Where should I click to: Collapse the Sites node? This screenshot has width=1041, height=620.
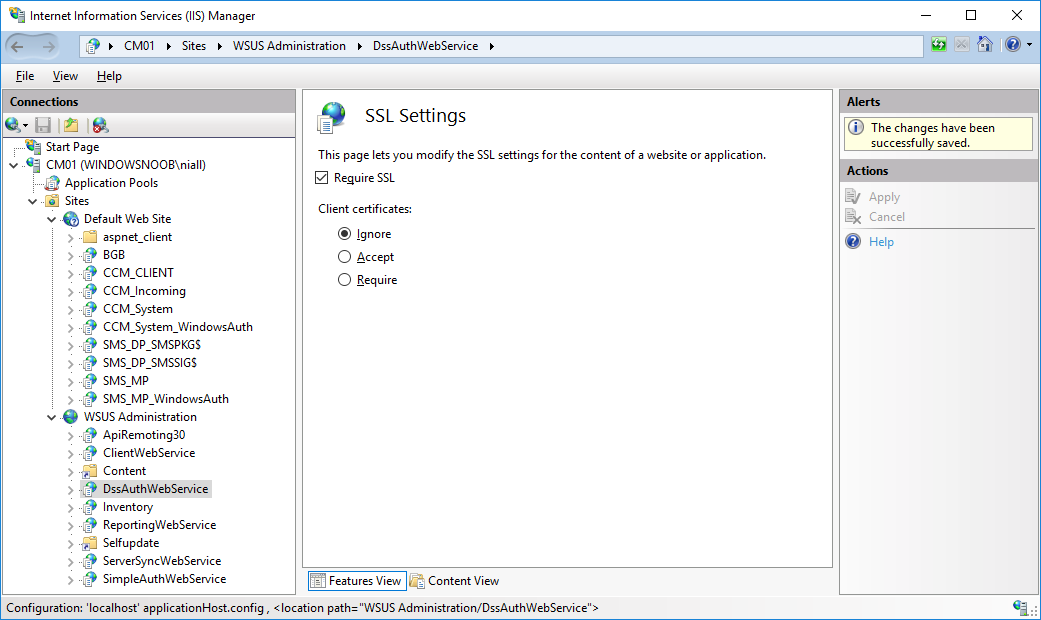[x=33, y=200]
